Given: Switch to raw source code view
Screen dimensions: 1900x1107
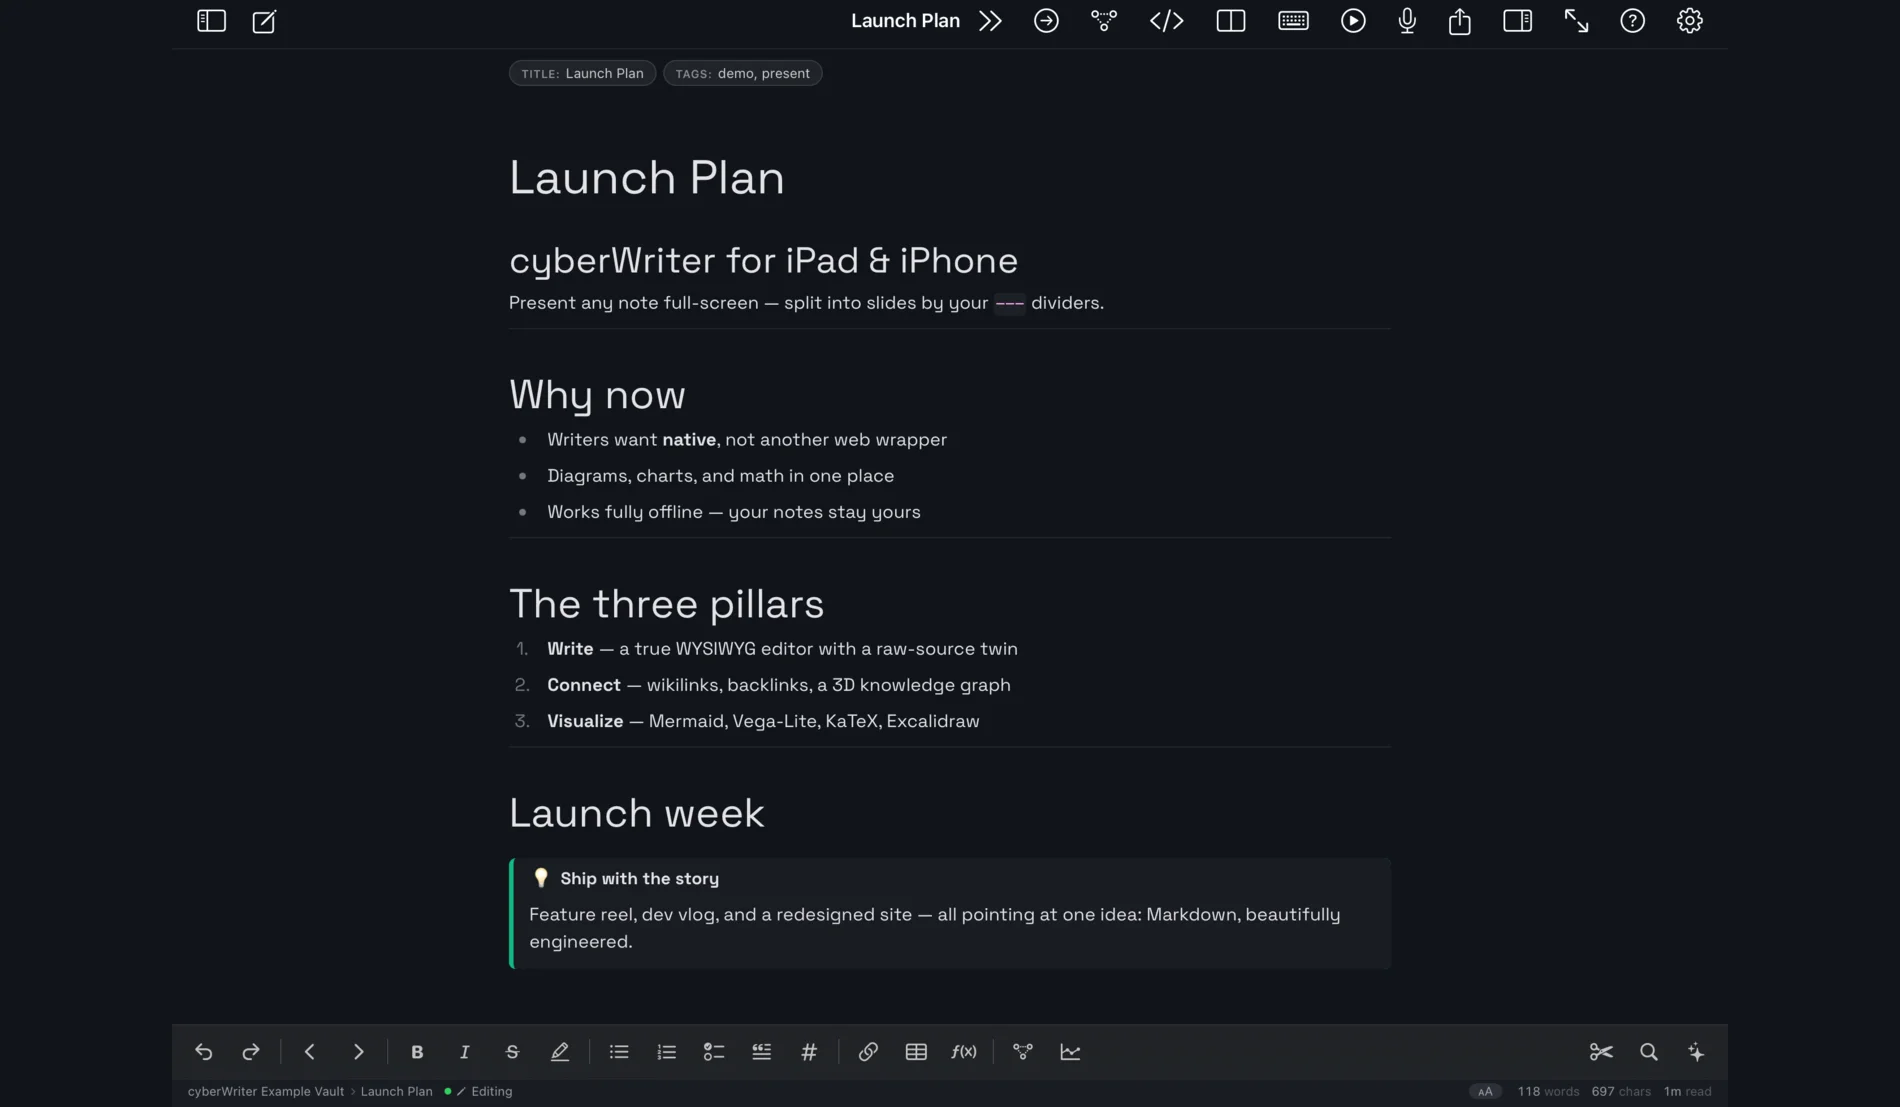Looking at the screenshot, I should pos(1166,21).
